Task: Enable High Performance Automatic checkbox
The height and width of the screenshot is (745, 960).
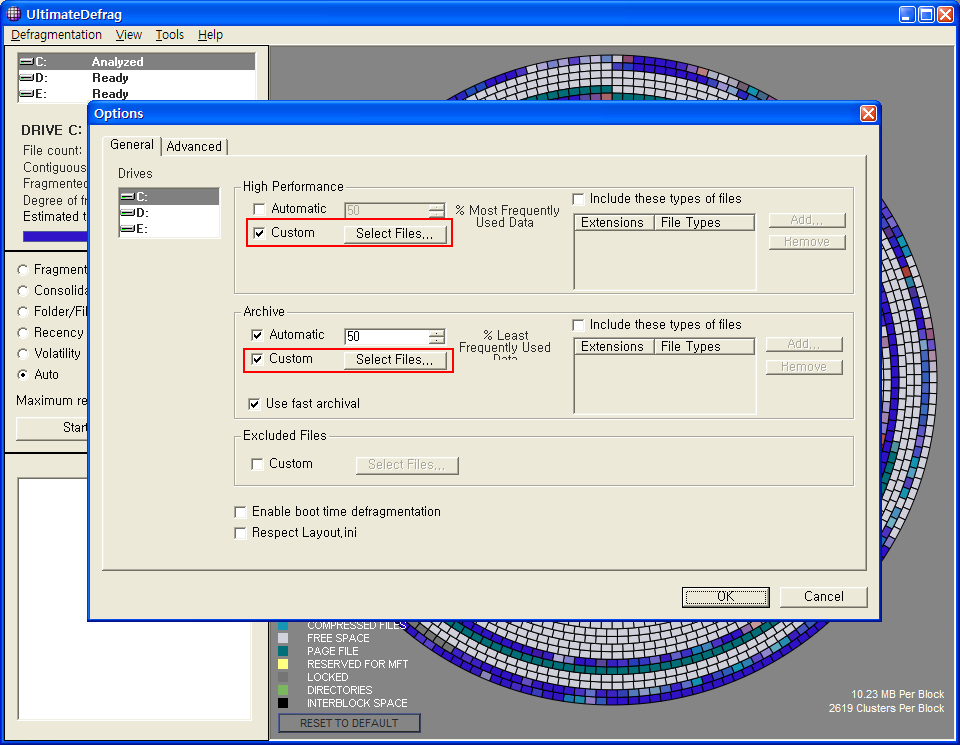Action: pyautogui.click(x=260, y=209)
